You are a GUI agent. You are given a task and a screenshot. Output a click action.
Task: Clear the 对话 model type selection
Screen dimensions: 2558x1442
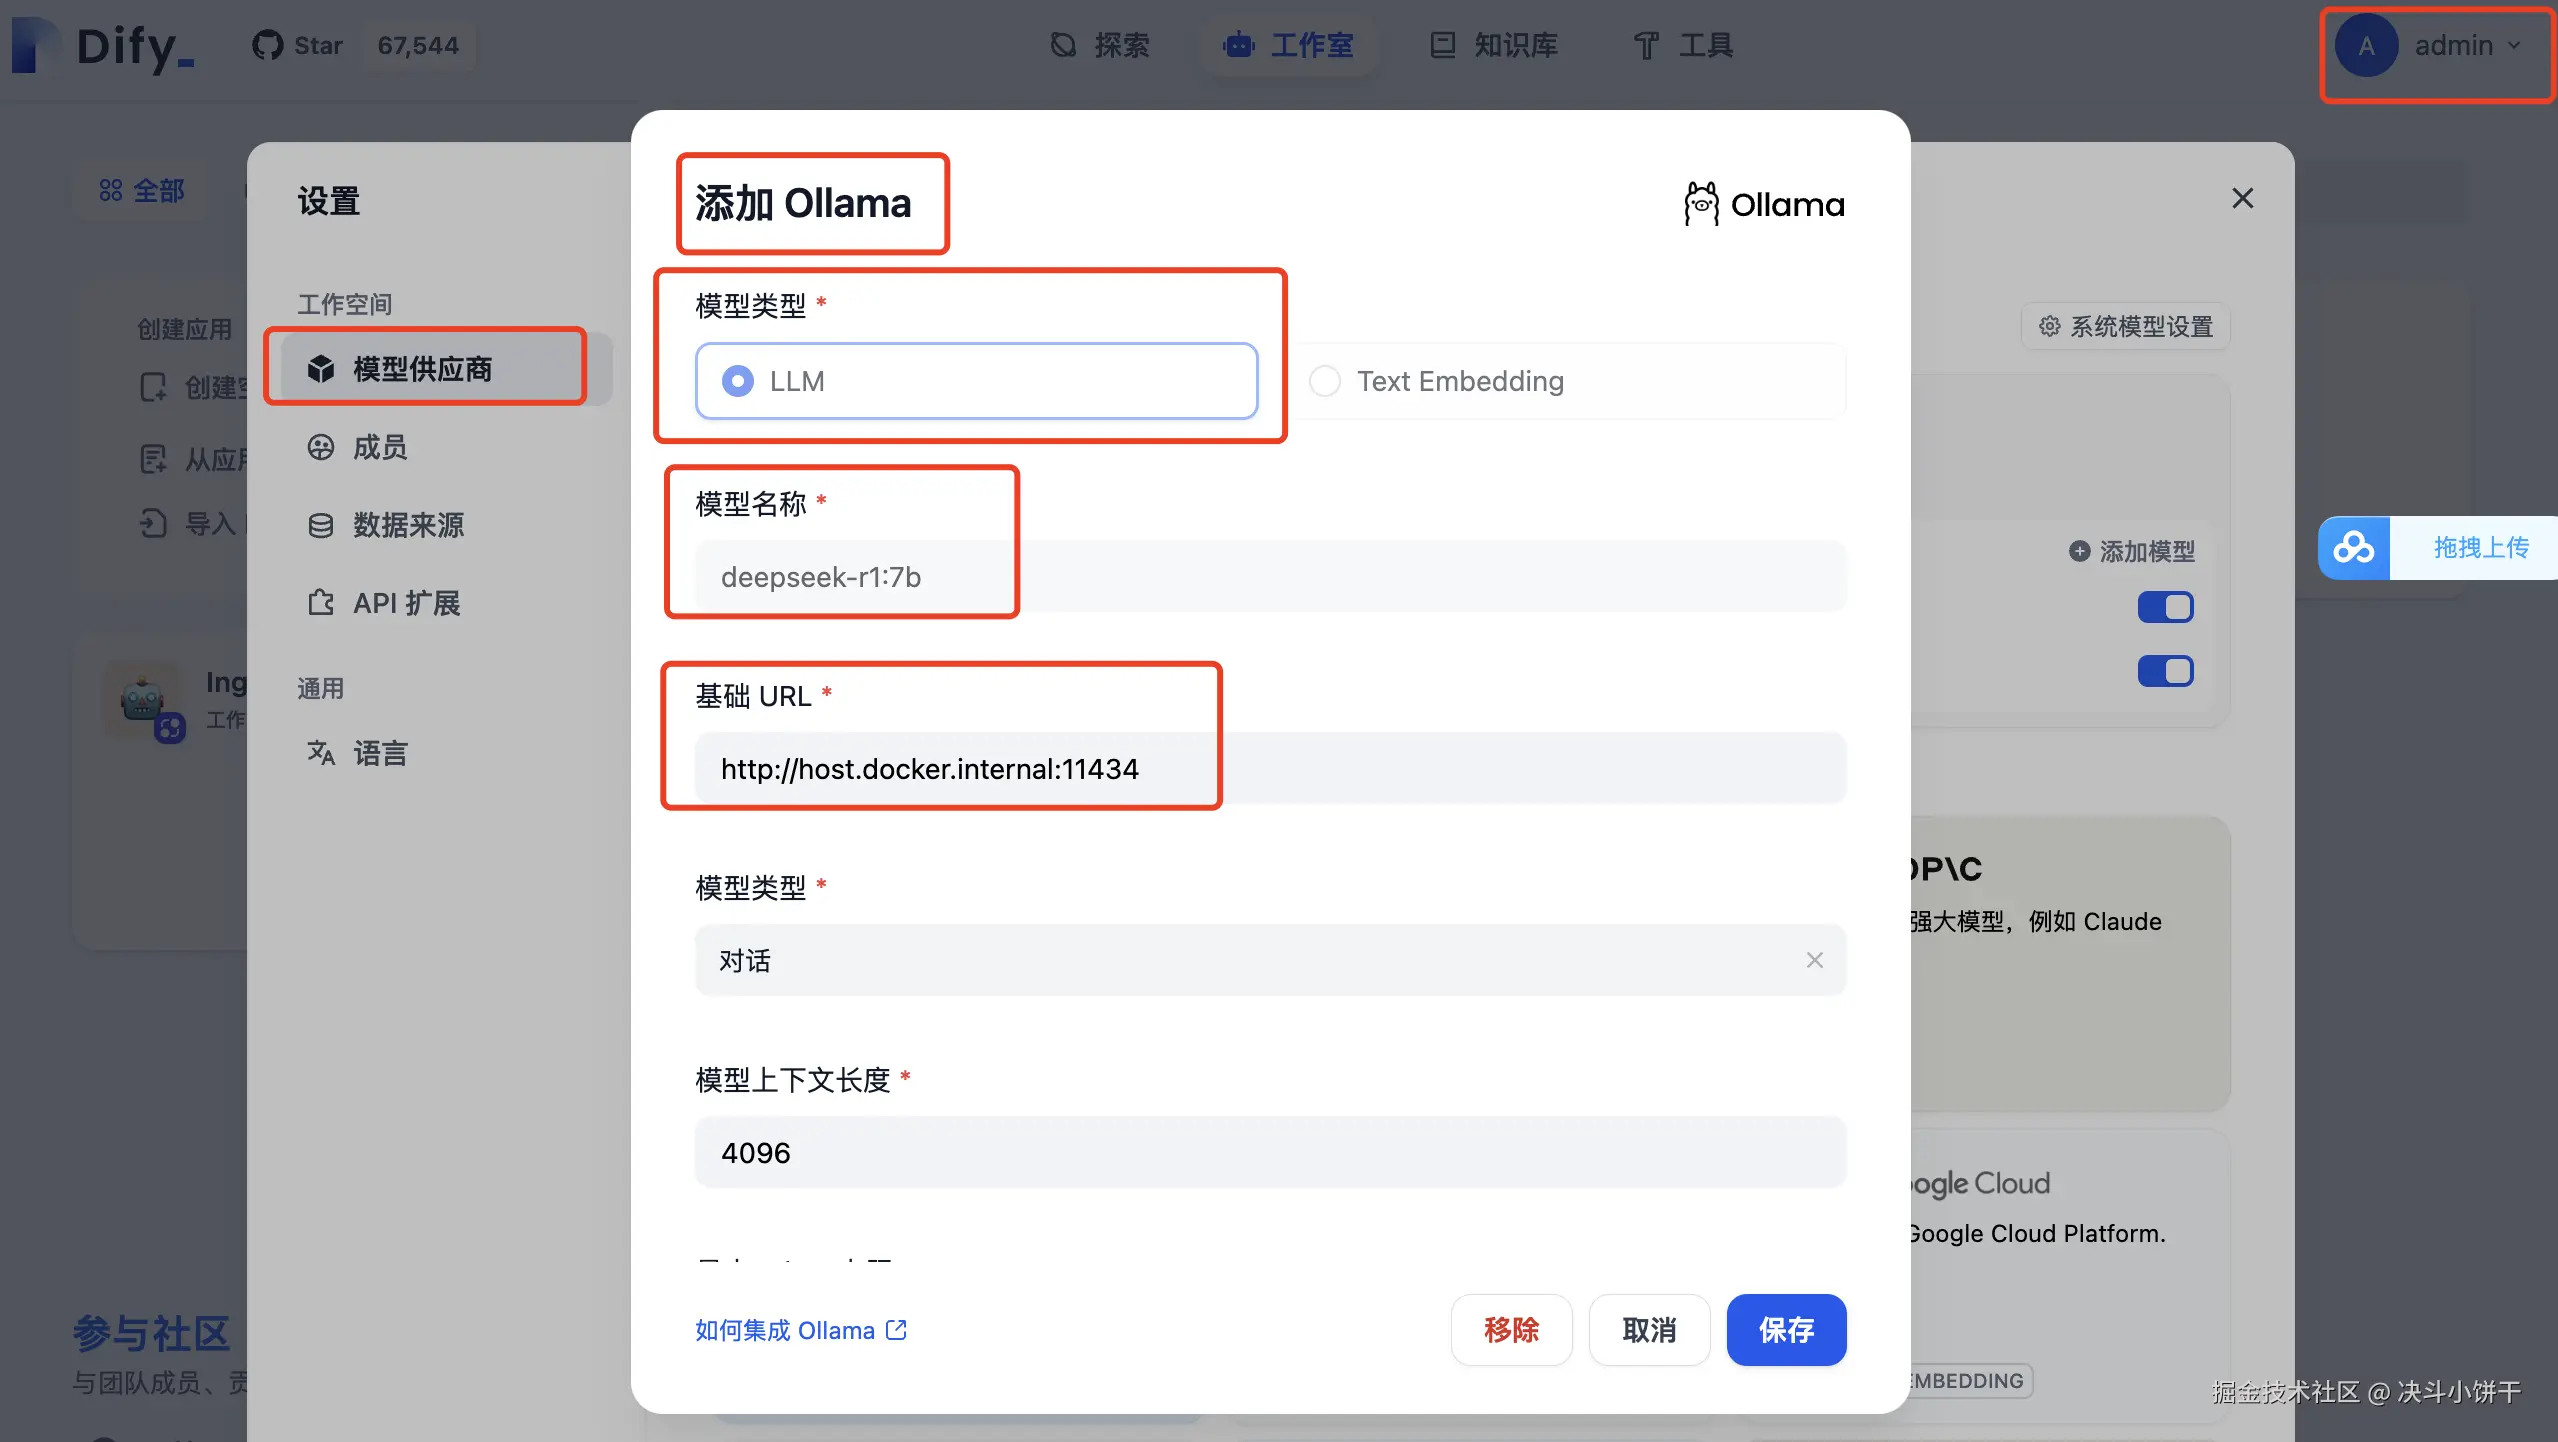tap(1814, 960)
